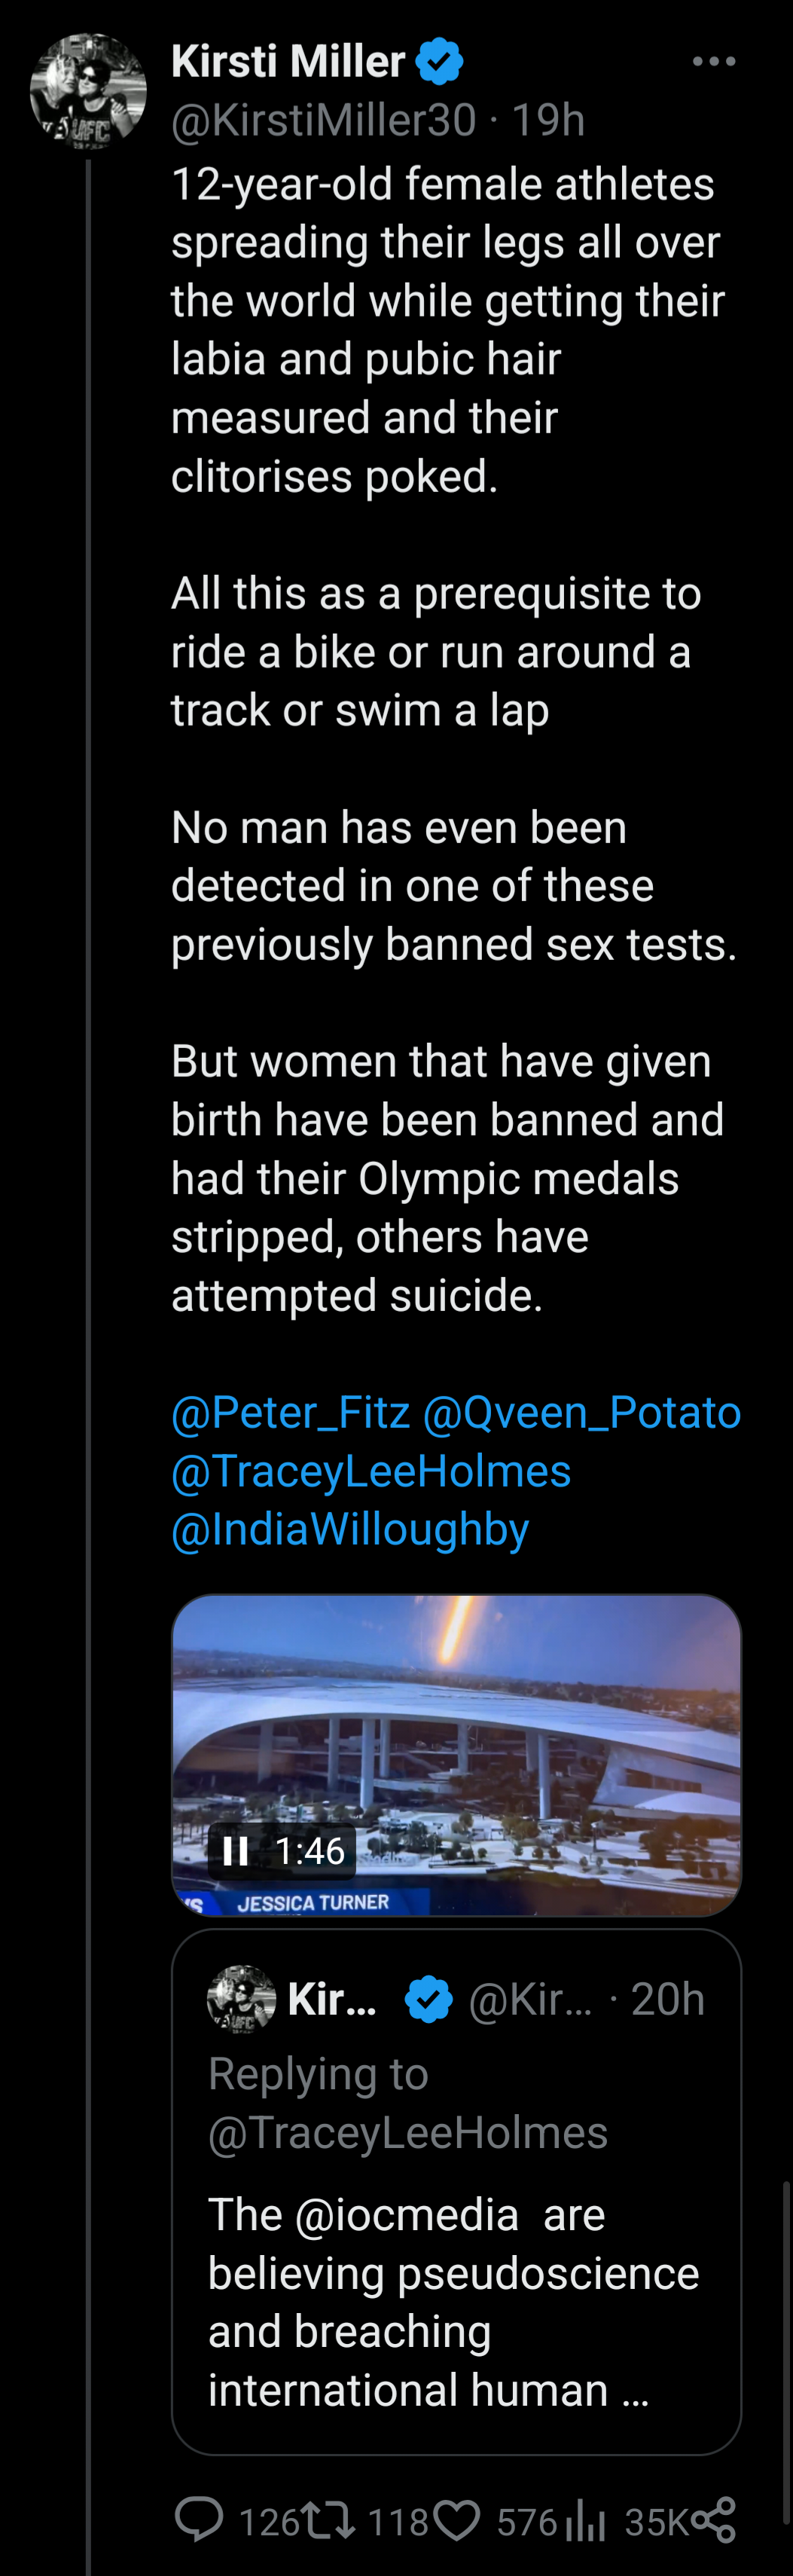The width and height of the screenshot is (793, 2576).
Task: Like the post with the heart icon
Action: pos(458,2520)
